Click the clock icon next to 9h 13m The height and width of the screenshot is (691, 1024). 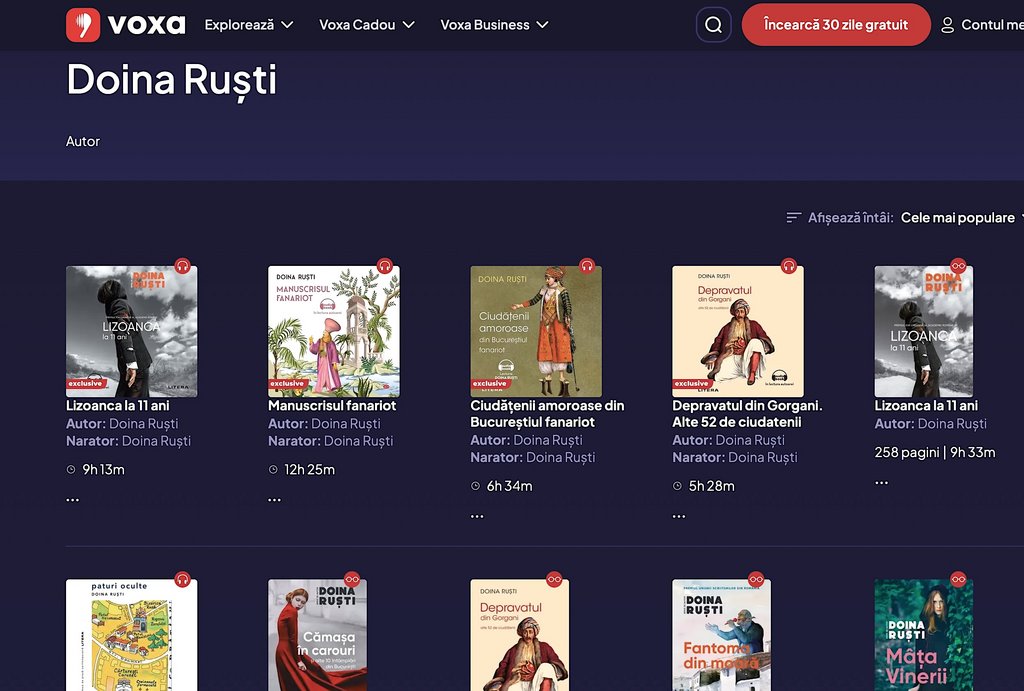click(x=71, y=470)
